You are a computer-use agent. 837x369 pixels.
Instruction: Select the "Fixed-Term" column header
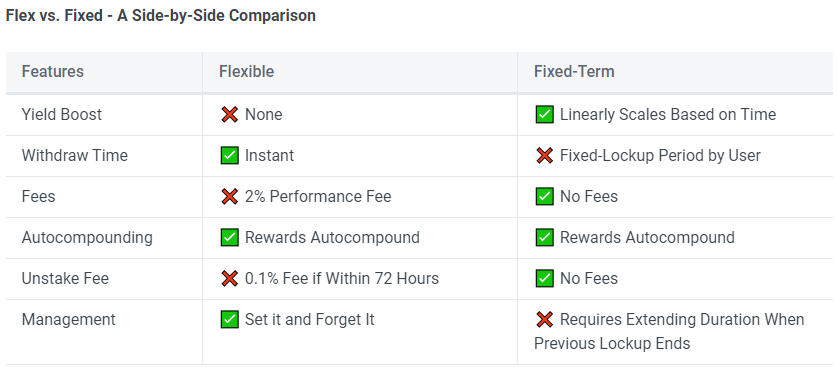coord(574,72)
